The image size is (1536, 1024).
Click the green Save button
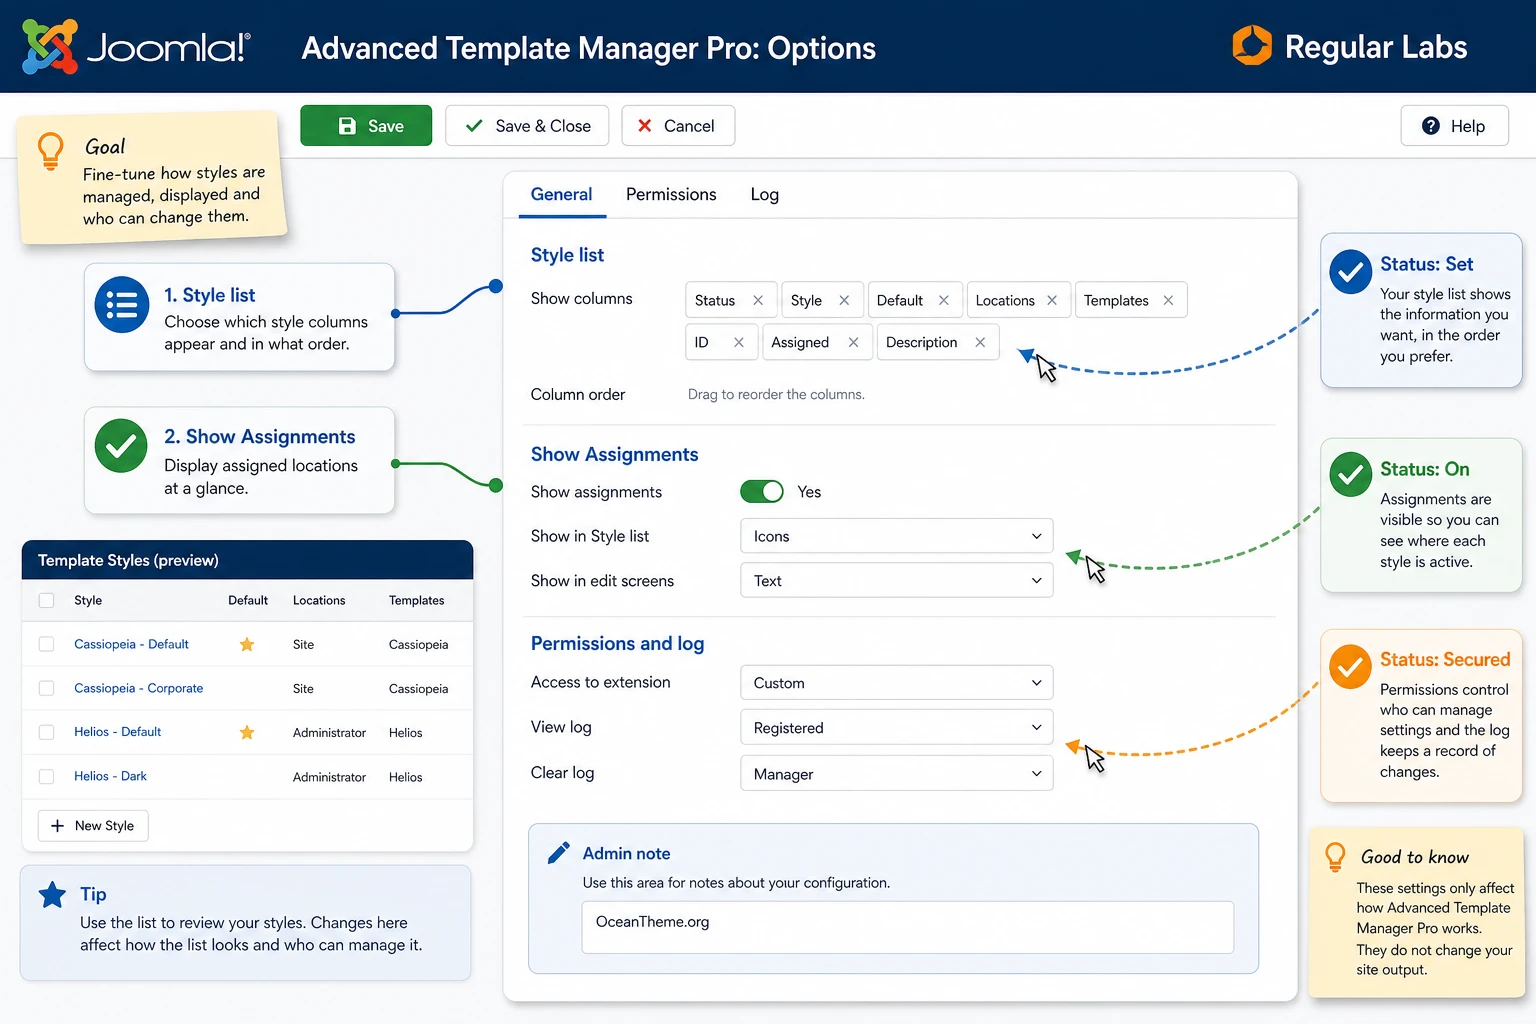(366, 126)
